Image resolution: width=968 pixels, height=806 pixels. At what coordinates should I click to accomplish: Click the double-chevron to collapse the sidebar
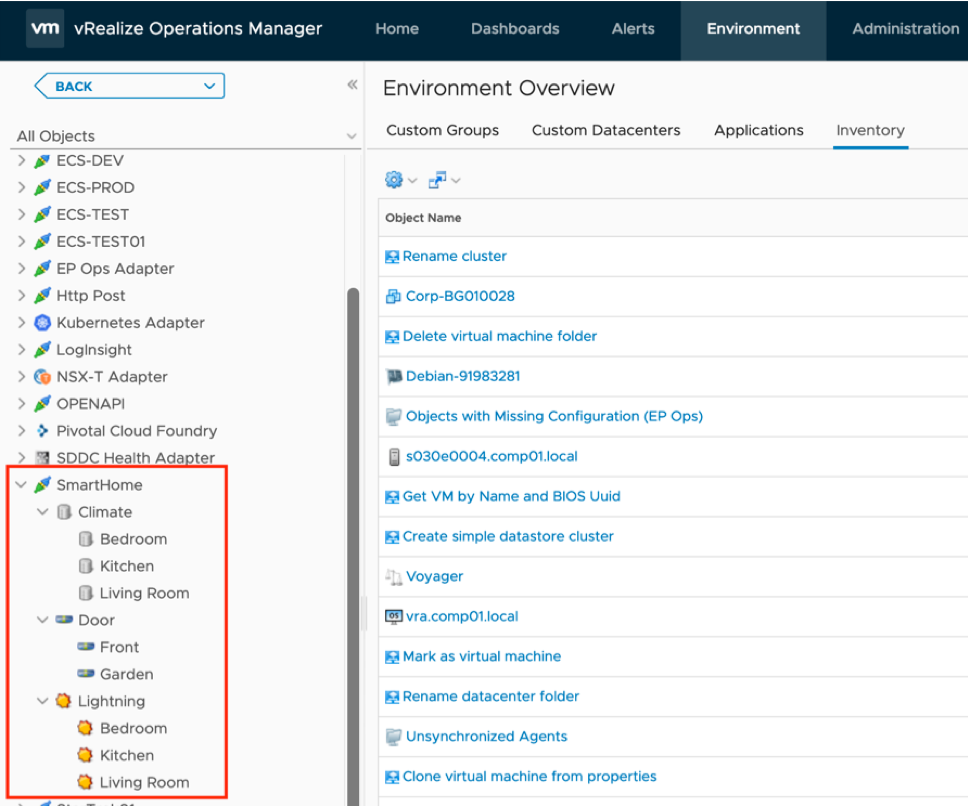click(352, 85)
